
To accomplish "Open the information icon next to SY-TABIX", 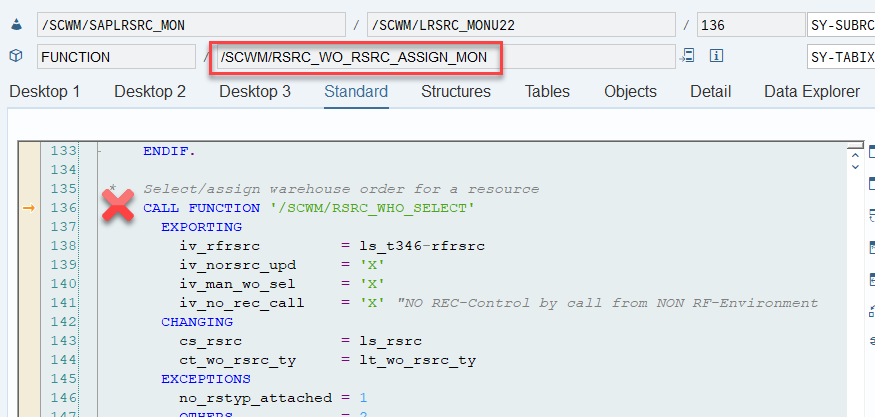I will pyautogui.click(x=716, y=56).
